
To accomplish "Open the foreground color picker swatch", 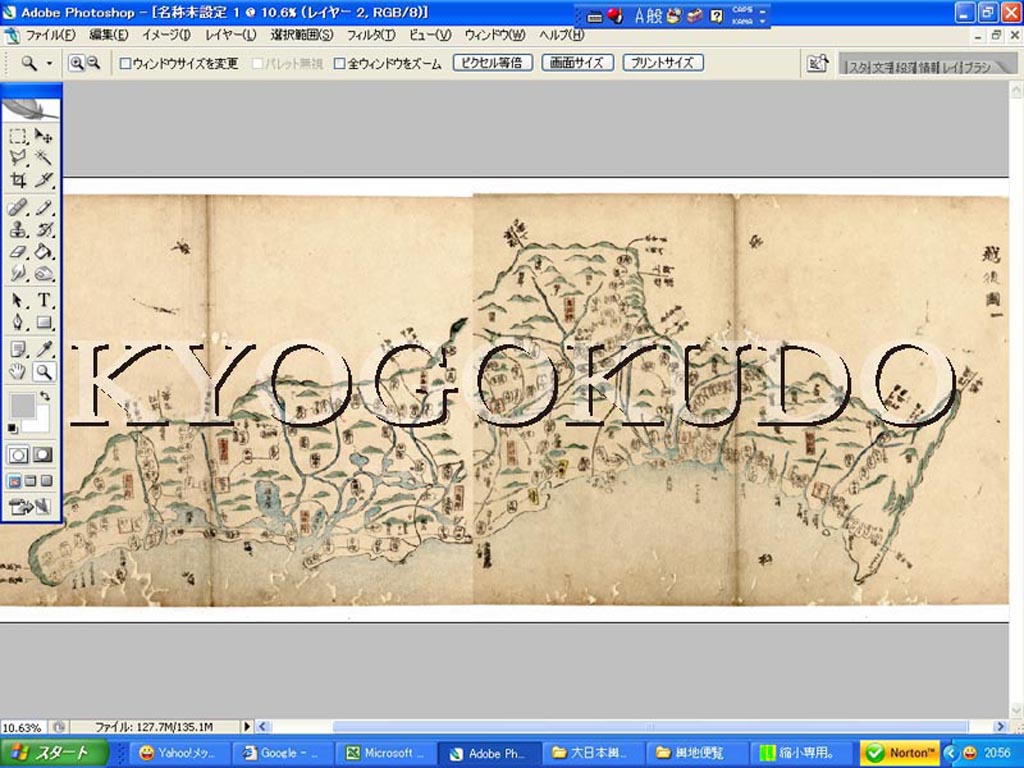I will click(x=22, y=405).
